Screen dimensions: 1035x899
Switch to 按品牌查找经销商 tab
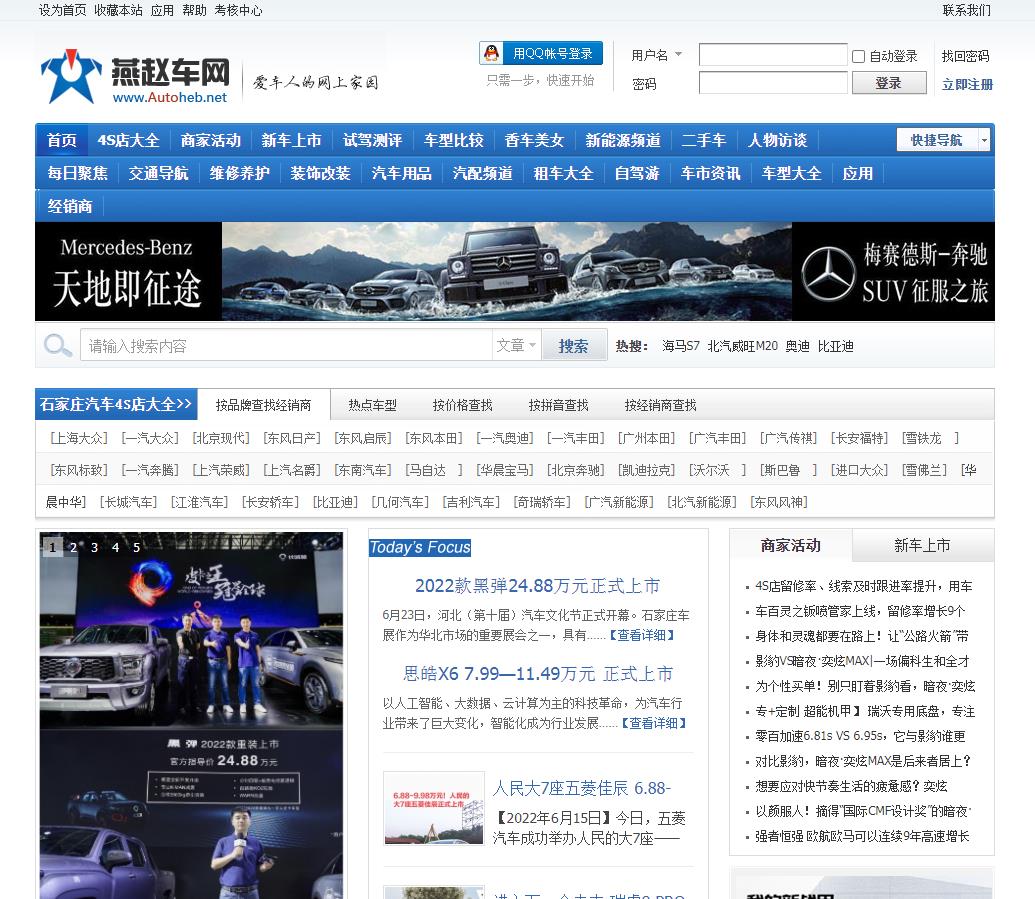pyautogui.click(x=263, y=405)
